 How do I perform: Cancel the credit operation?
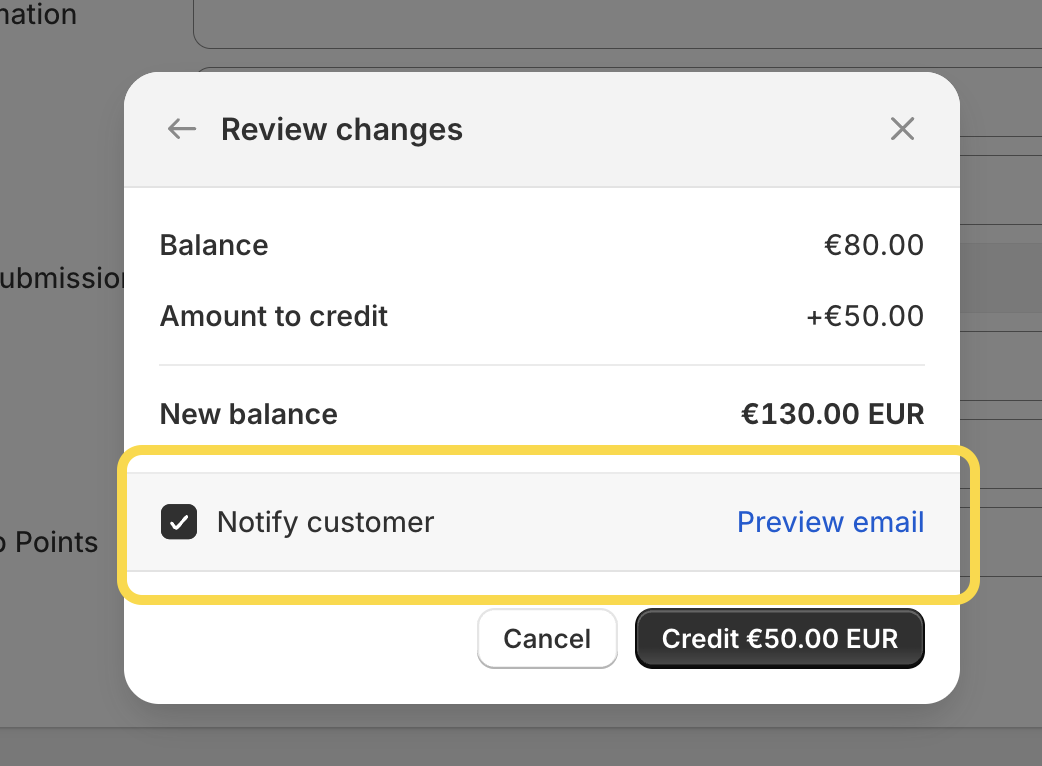point(547,638)
